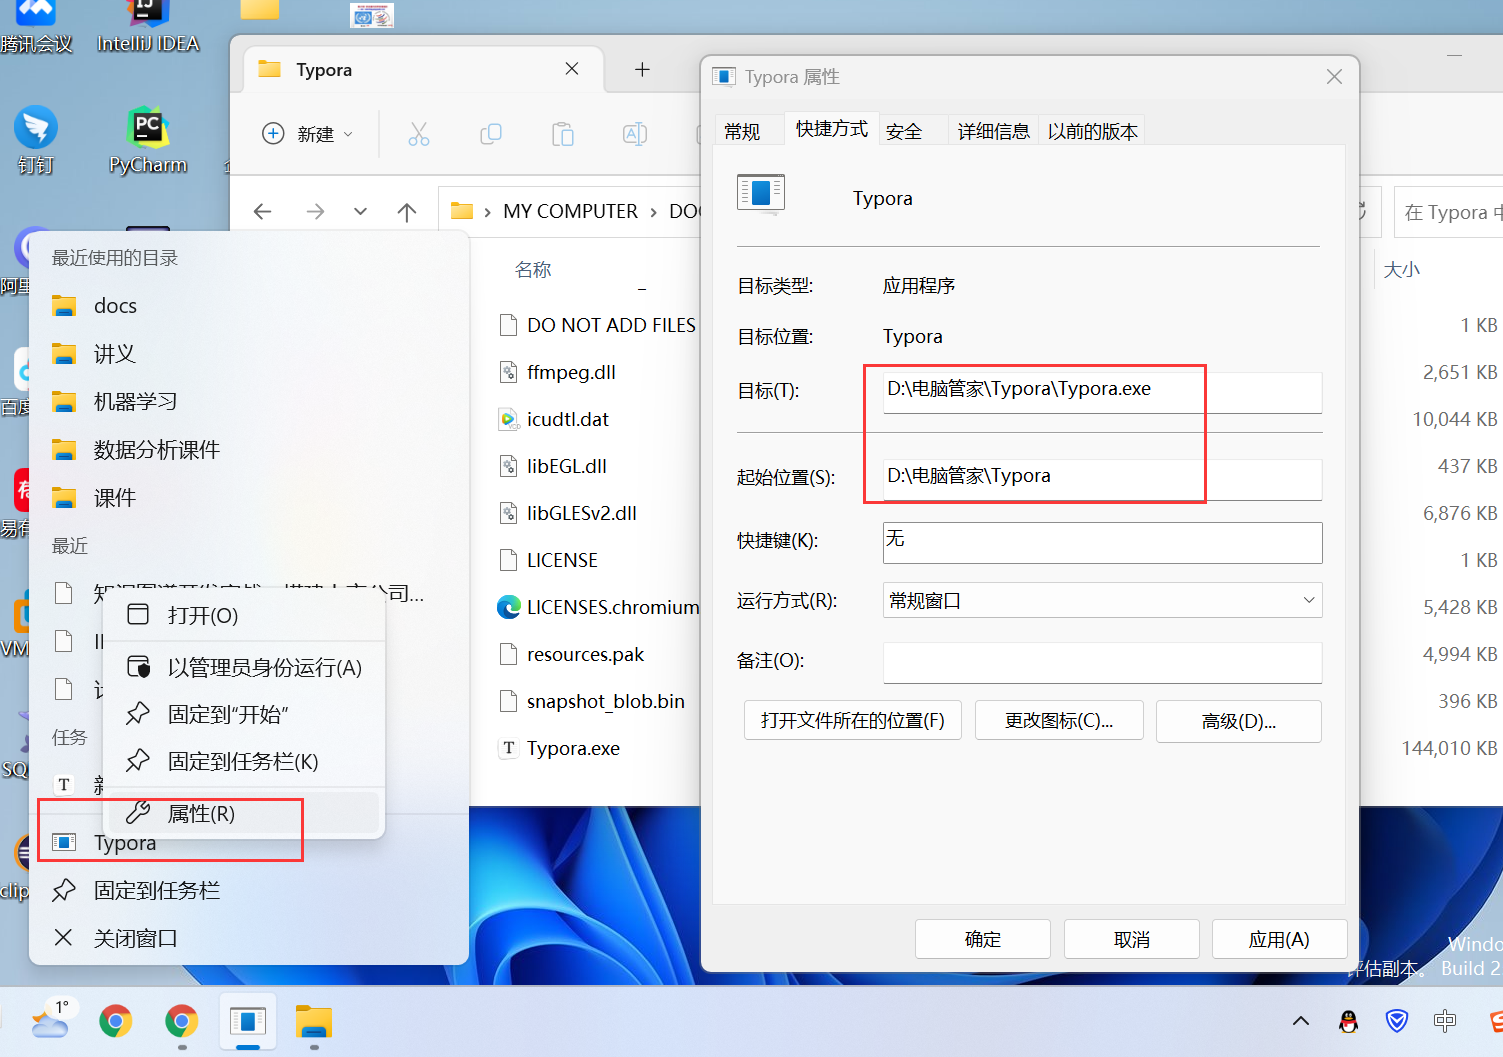Click the 打开文件所在的位置 button
Image resolution: width=1503 pixels, height=1057 pixels.
tap(852, 720)
